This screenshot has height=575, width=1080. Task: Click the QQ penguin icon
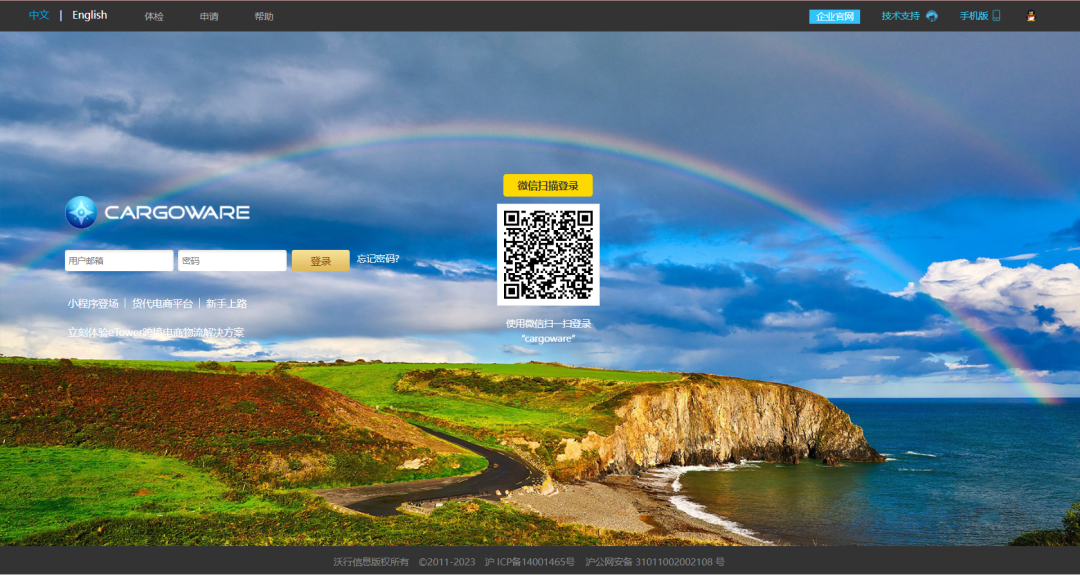click(1031, 16)
